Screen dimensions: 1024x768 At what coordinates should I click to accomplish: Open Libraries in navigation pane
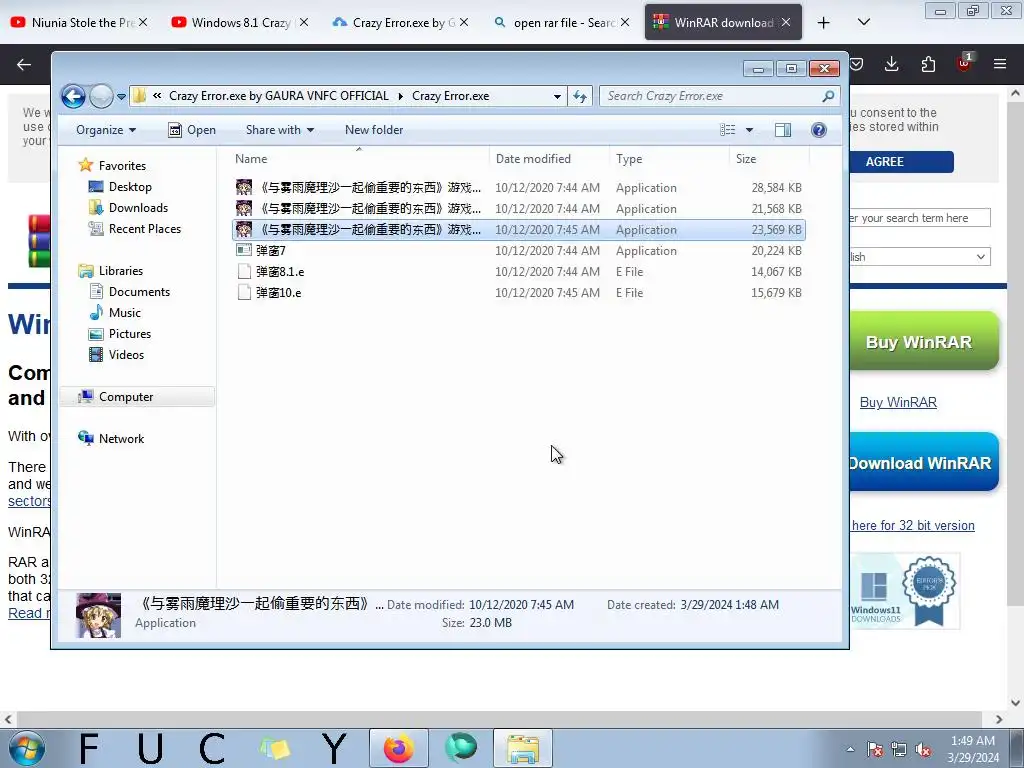[120, 270]
